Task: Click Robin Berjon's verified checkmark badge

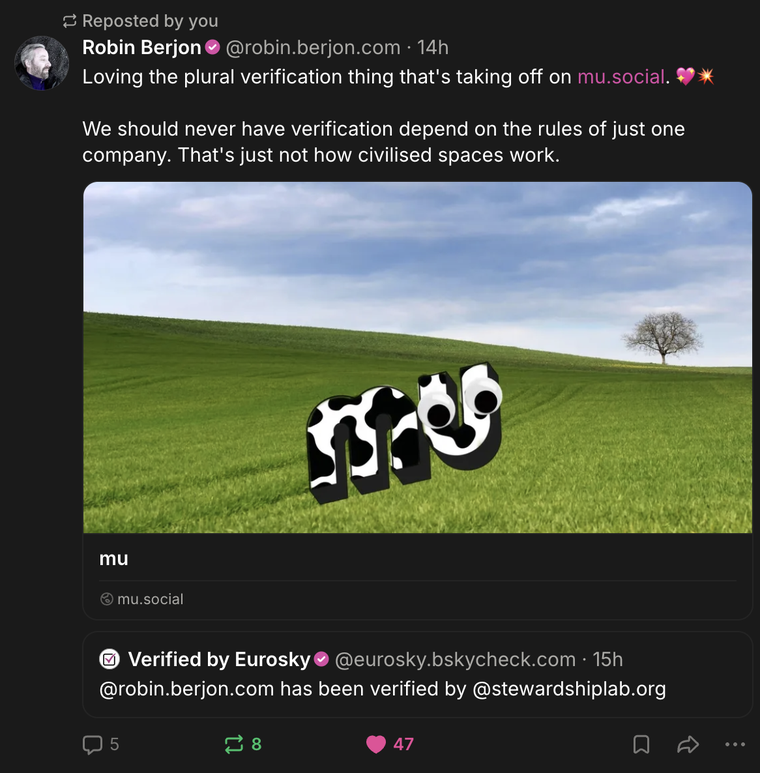Action: [x=212, y=48]
